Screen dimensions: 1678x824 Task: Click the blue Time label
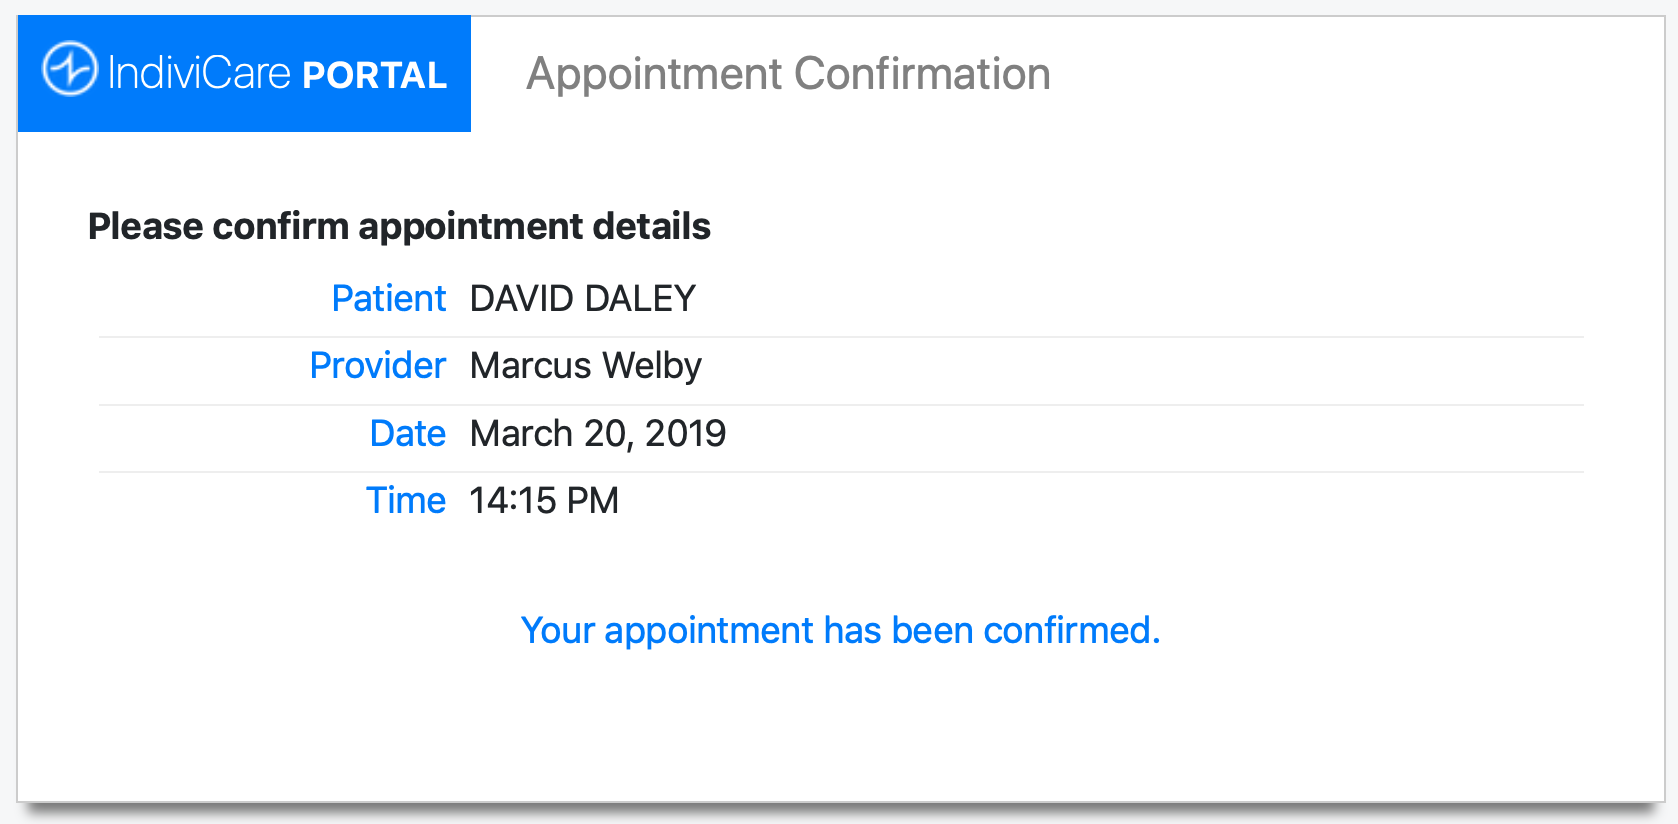click(405, 500)
